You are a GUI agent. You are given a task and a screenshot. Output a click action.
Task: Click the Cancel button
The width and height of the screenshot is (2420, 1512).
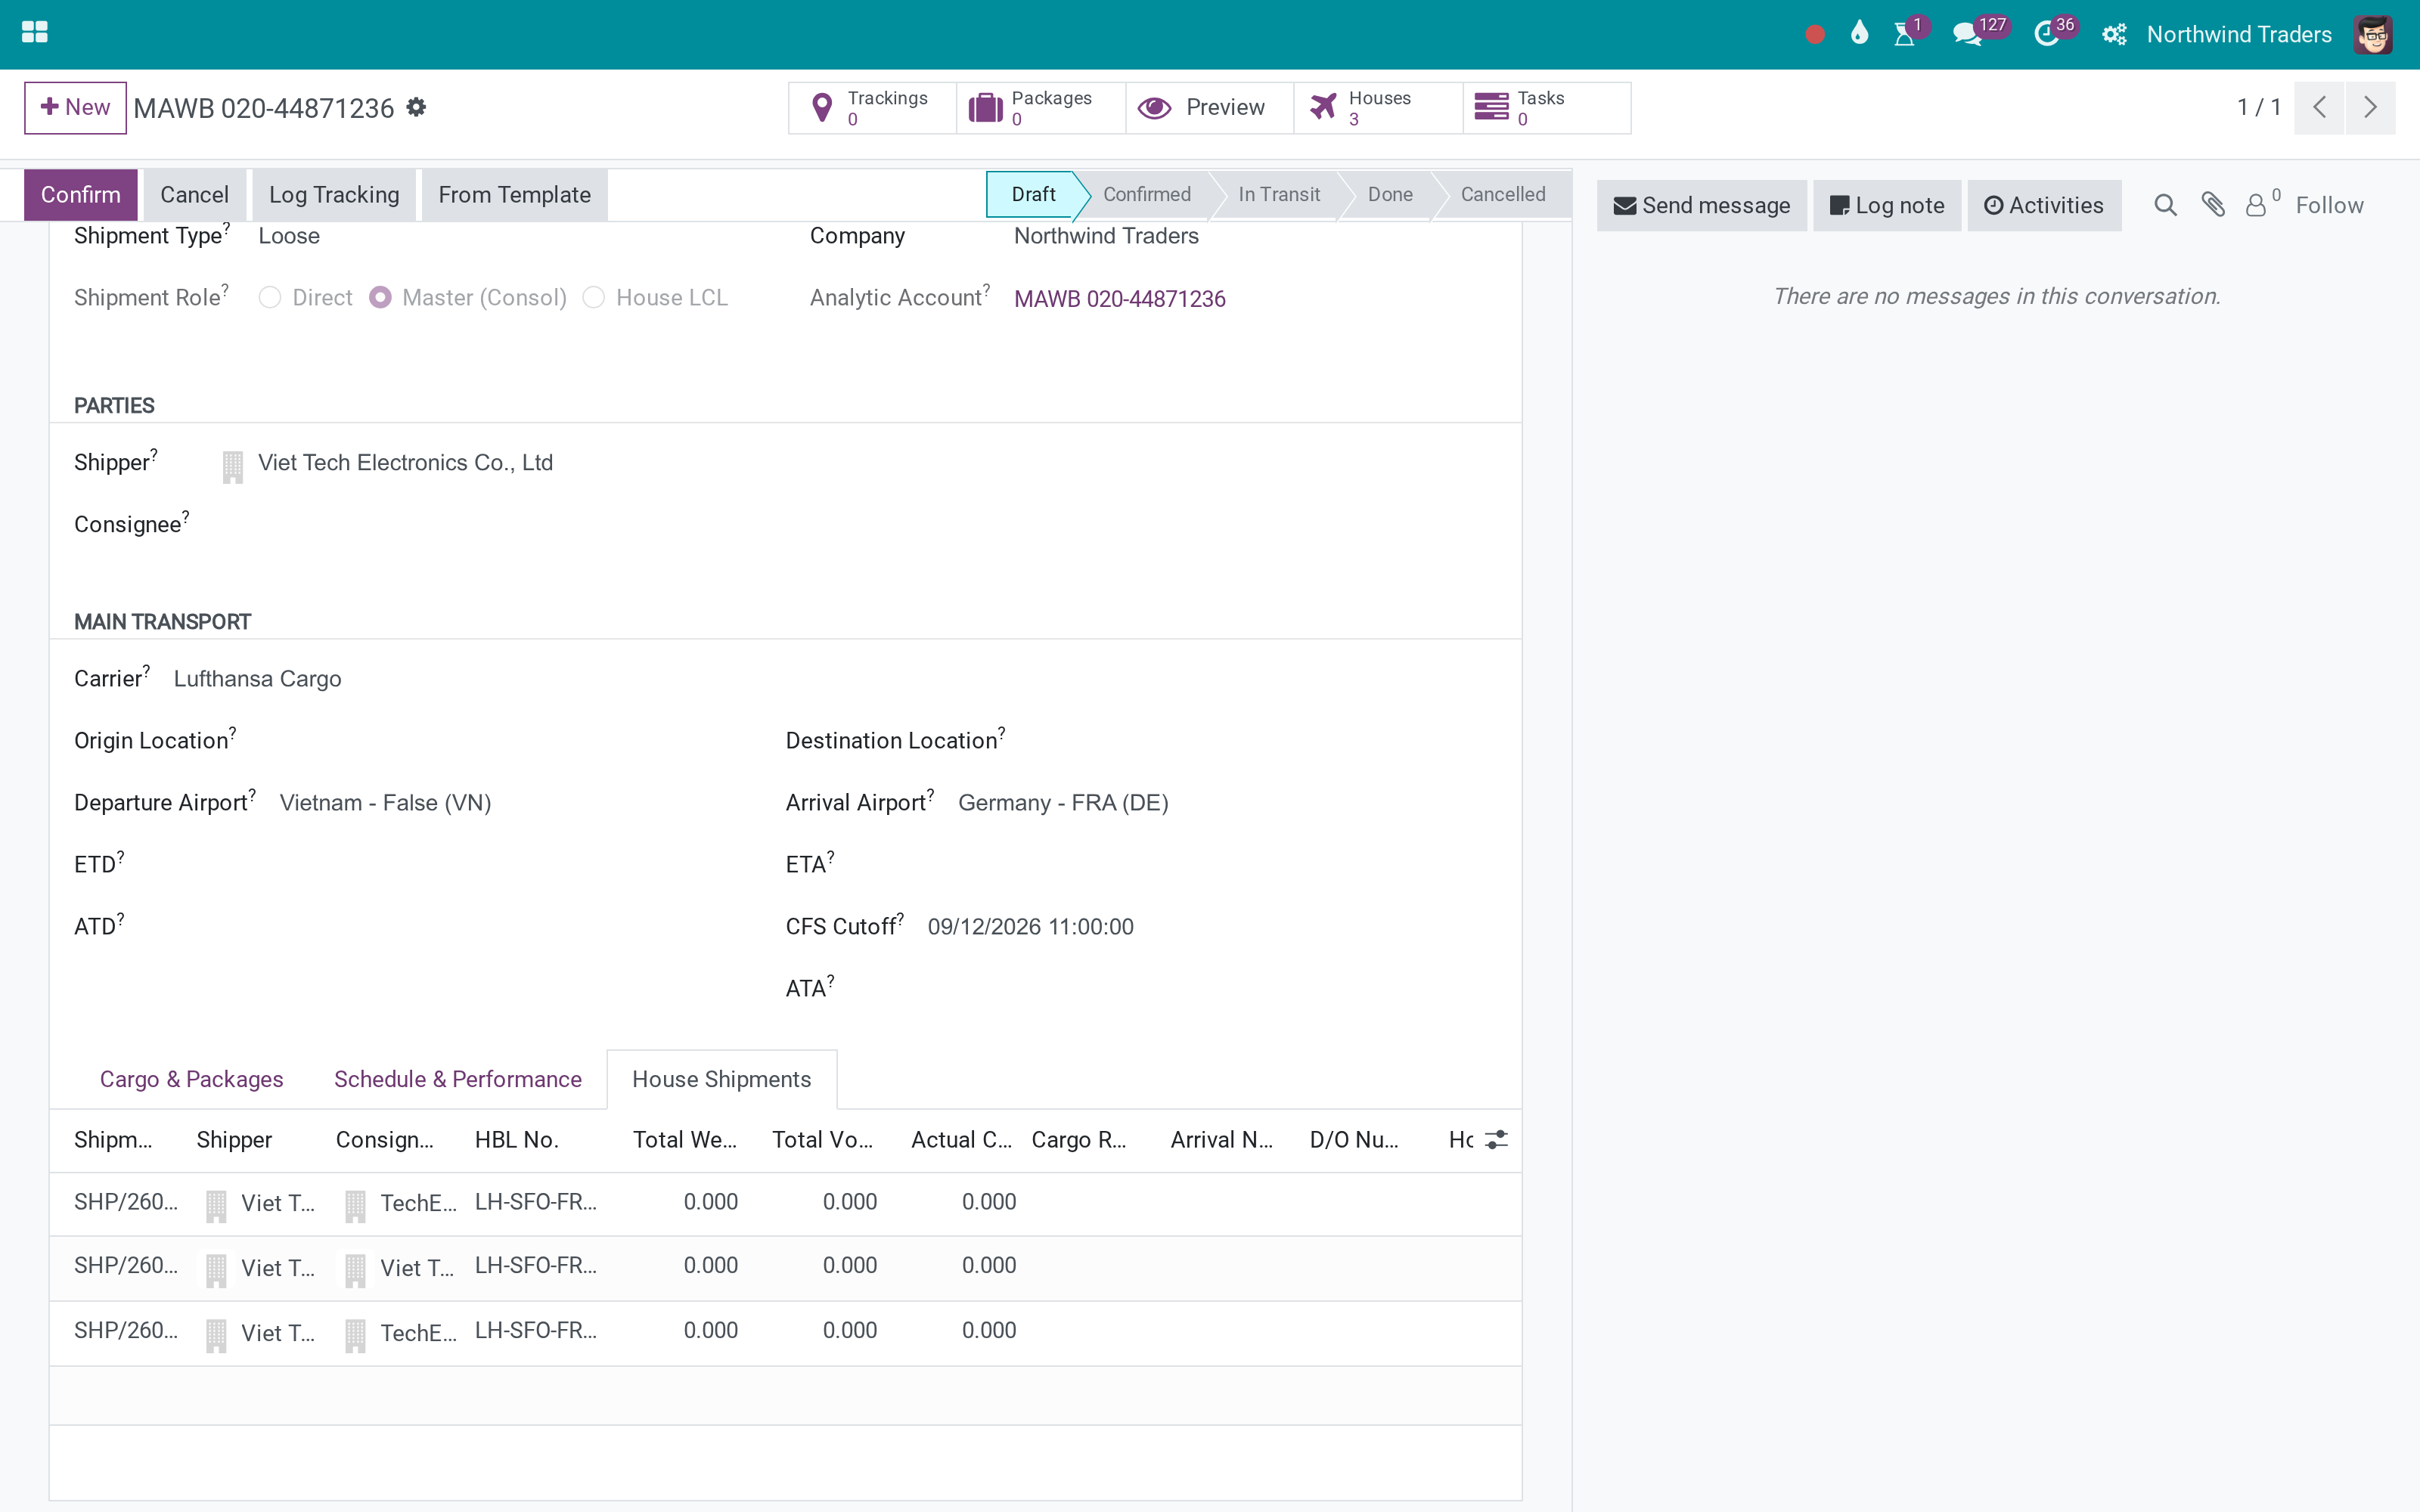194,195
